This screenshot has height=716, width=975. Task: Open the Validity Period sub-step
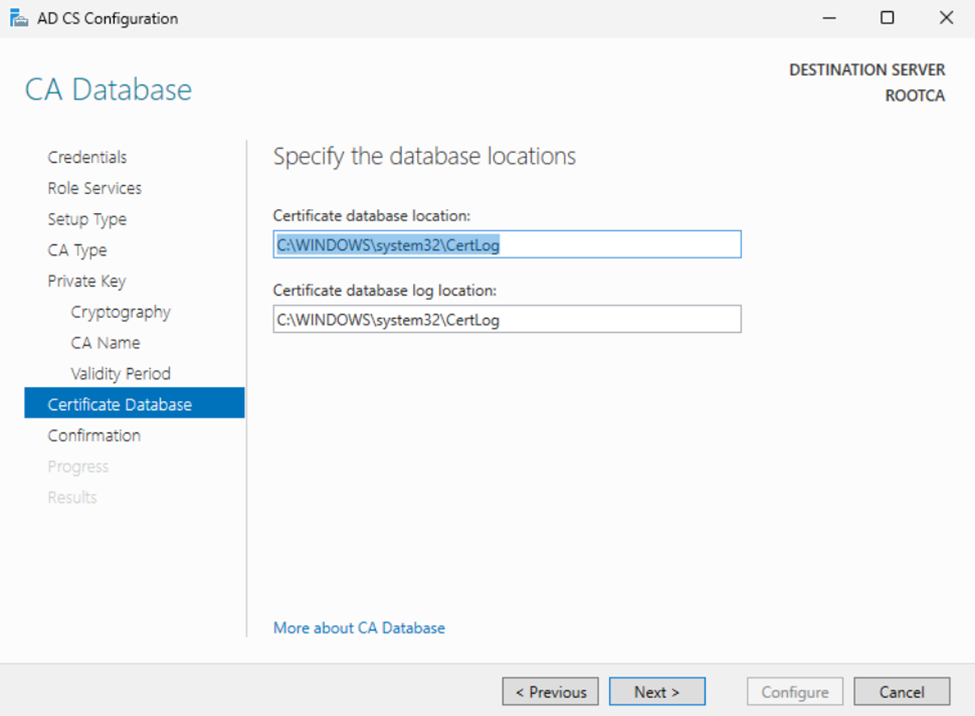coord(120,374)
